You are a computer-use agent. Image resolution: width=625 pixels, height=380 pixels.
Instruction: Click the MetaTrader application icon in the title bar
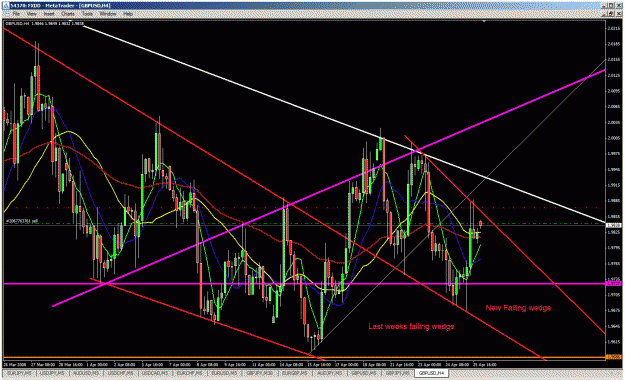tap(5, 6)
